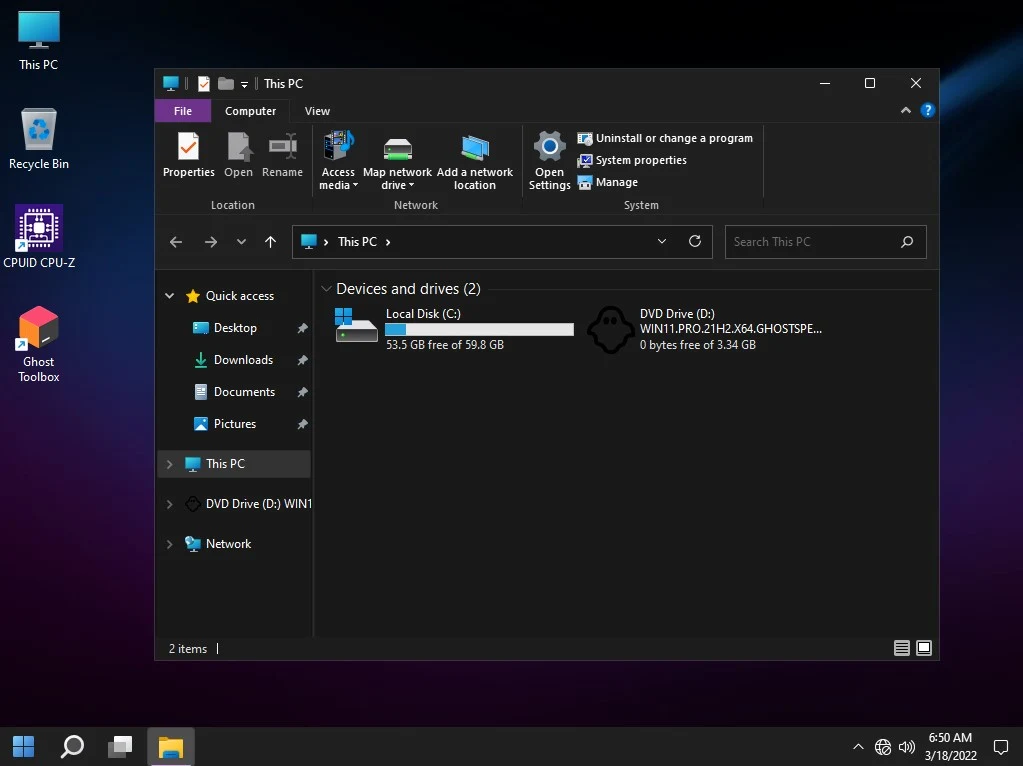The width and height of the screenshot is (1023, 766).
Task: Select Network in navigation pane
Action: coord(228,544)
